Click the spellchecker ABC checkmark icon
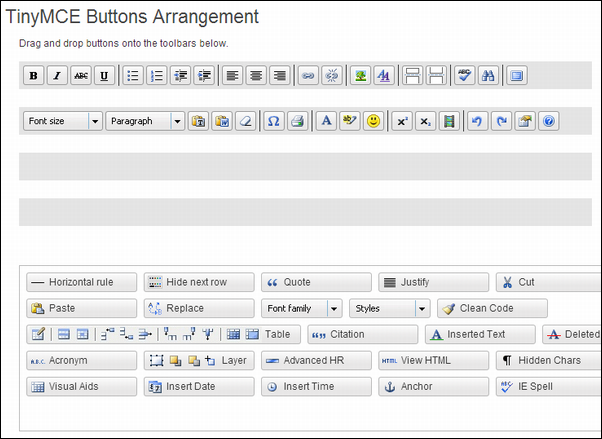The height and width of the screenshot is (439, 602). [x=465, y=75]
